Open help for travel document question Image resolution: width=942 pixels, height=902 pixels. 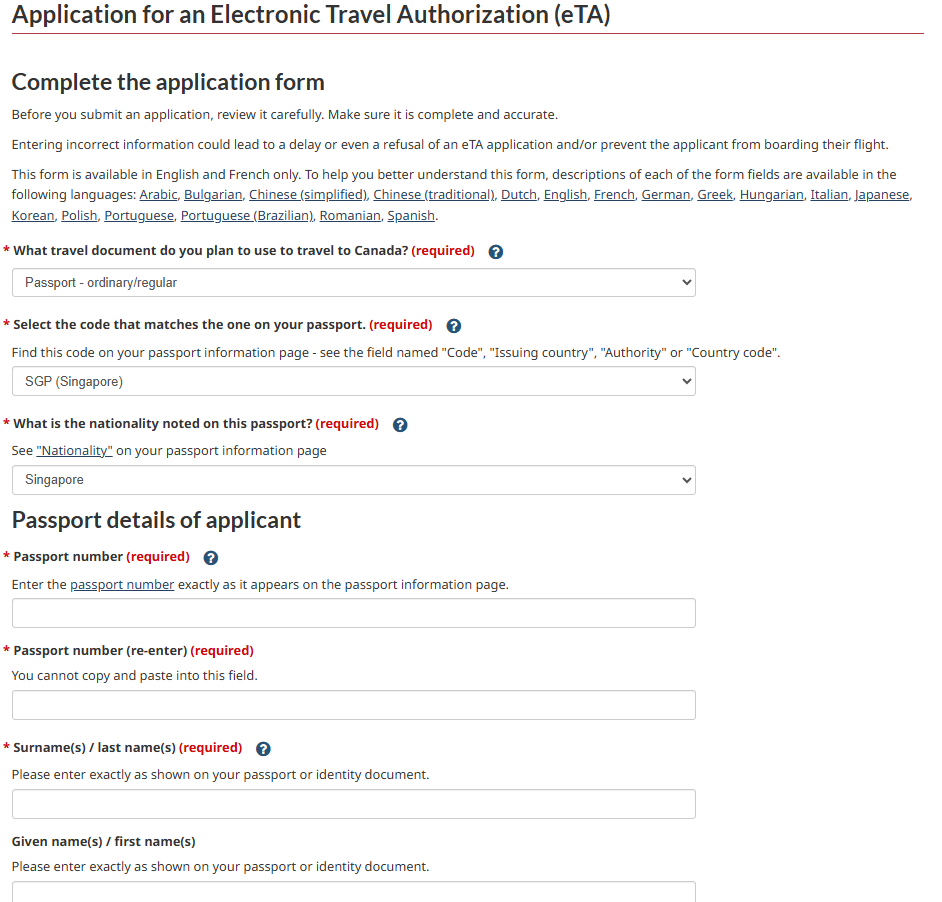tap(495, 251)
